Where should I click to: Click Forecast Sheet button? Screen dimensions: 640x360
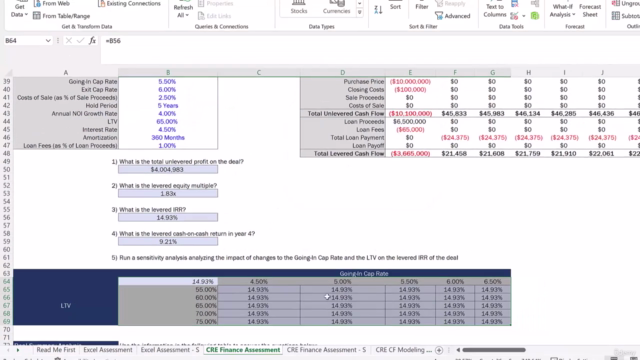590,10
